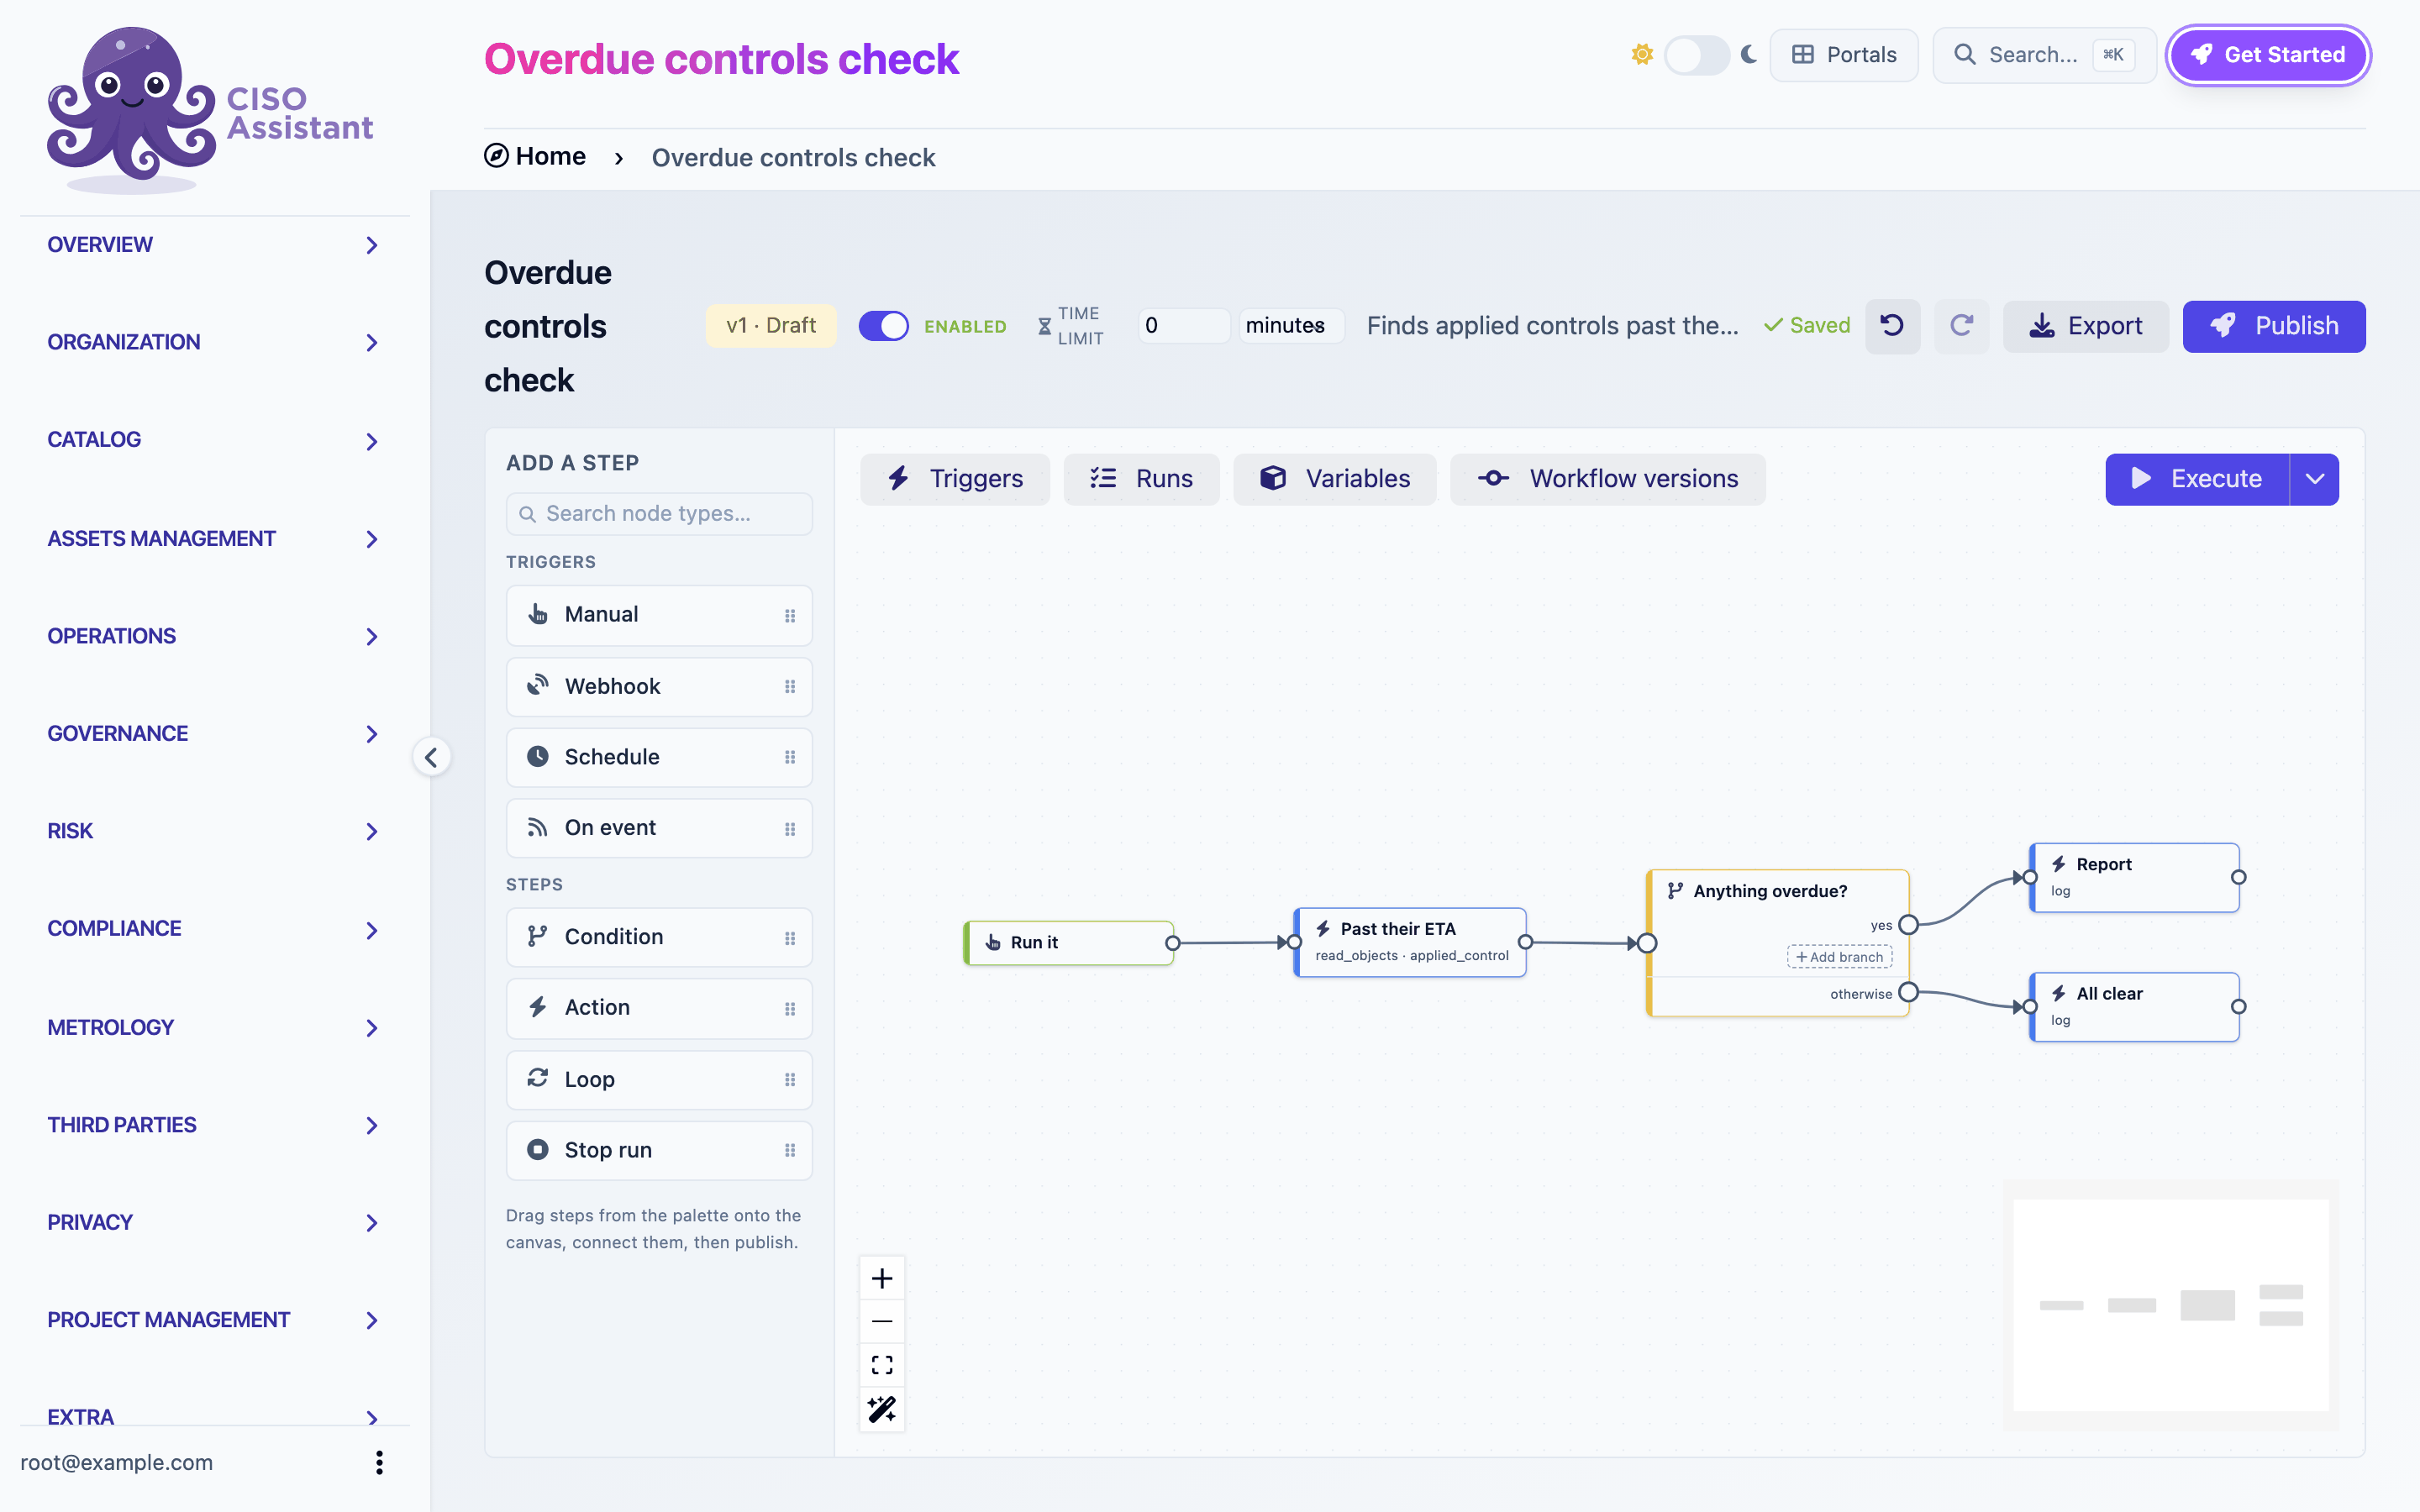Click the Publish button
The width and height of the screenshot is (2420, 1512).
(x=2273, y=326)
